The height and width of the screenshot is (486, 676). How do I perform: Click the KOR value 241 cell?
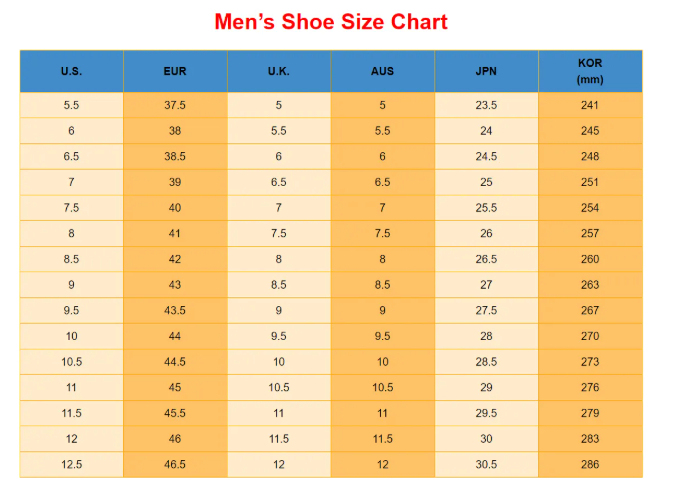coord(590,105)
